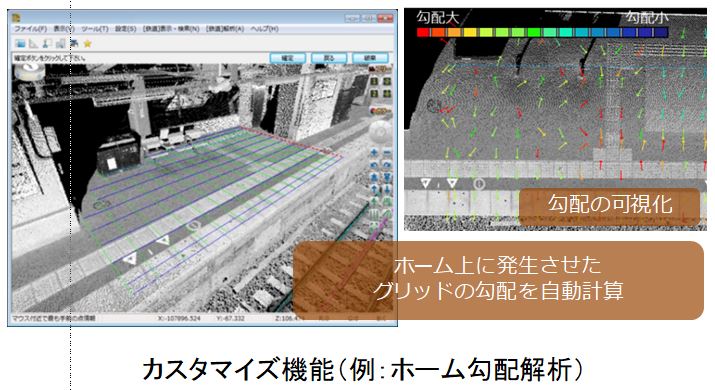Click the Y:-67.332 coordinate in status bar

231,318
